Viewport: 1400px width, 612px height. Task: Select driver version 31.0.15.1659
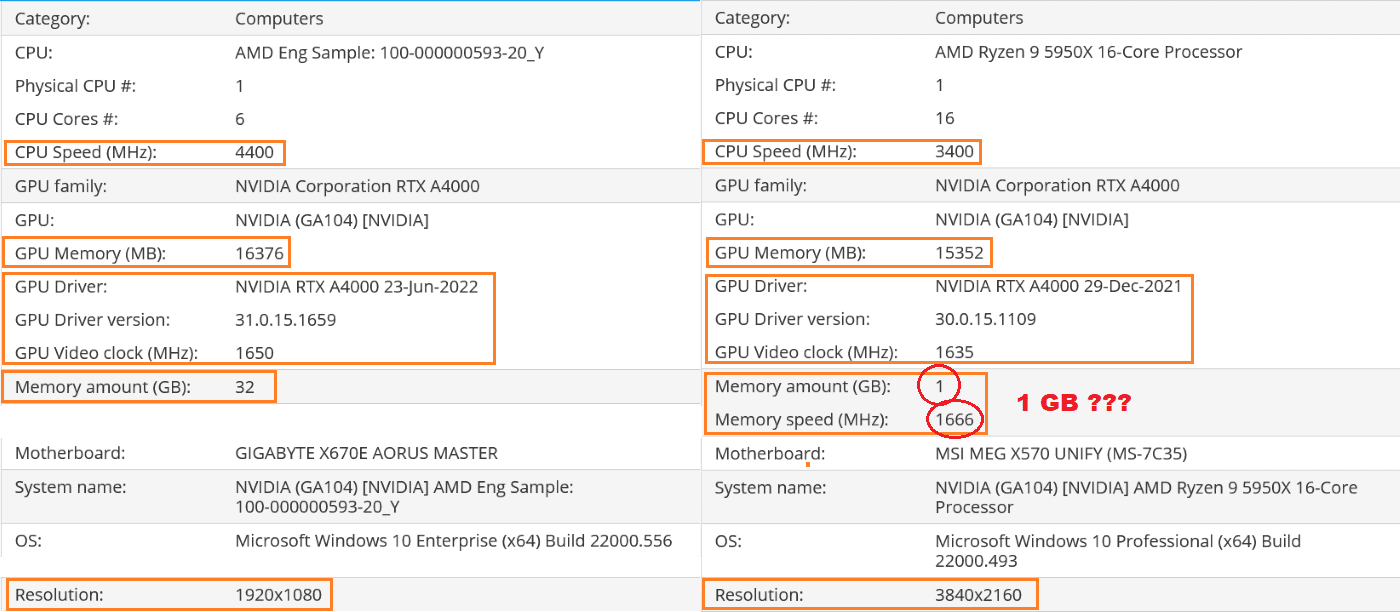[285, 320]
